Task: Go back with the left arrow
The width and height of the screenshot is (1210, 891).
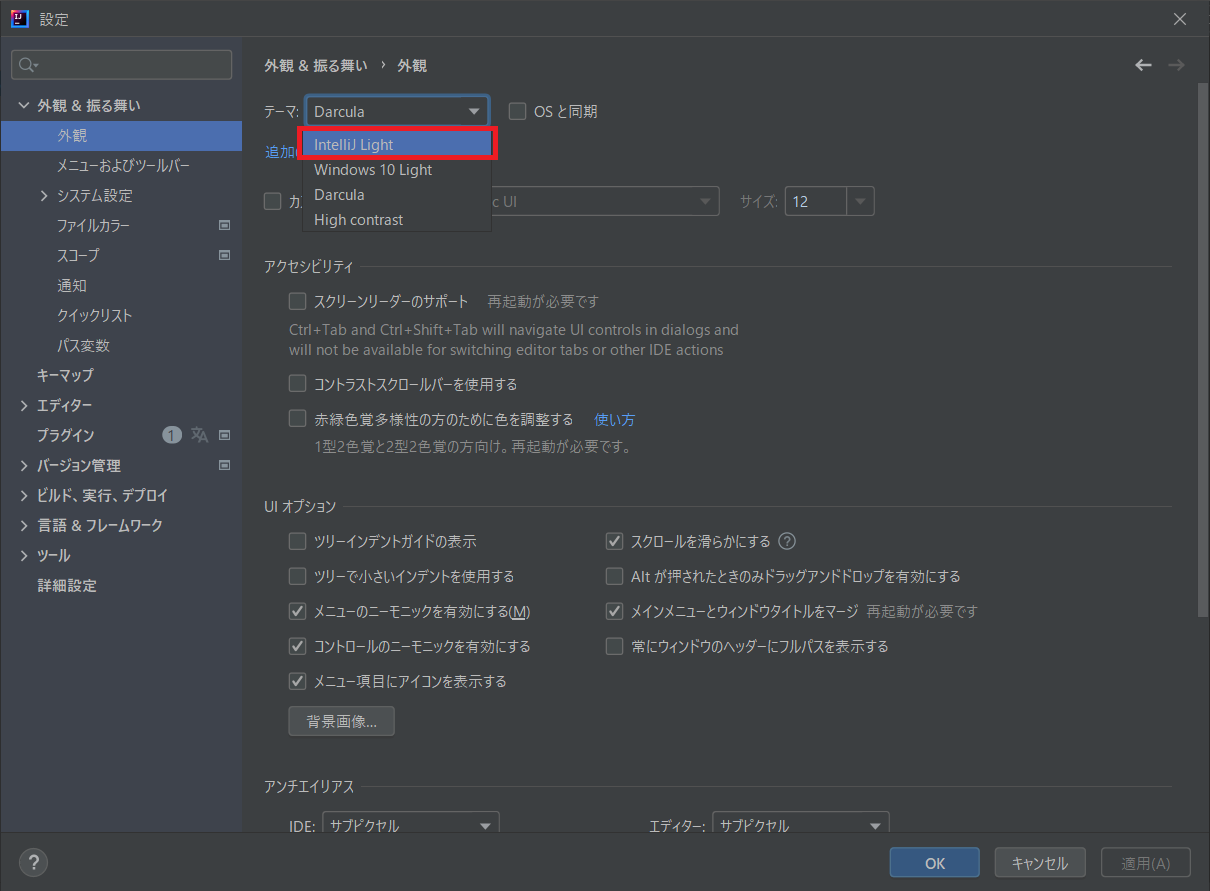Action: (1143, 65)
